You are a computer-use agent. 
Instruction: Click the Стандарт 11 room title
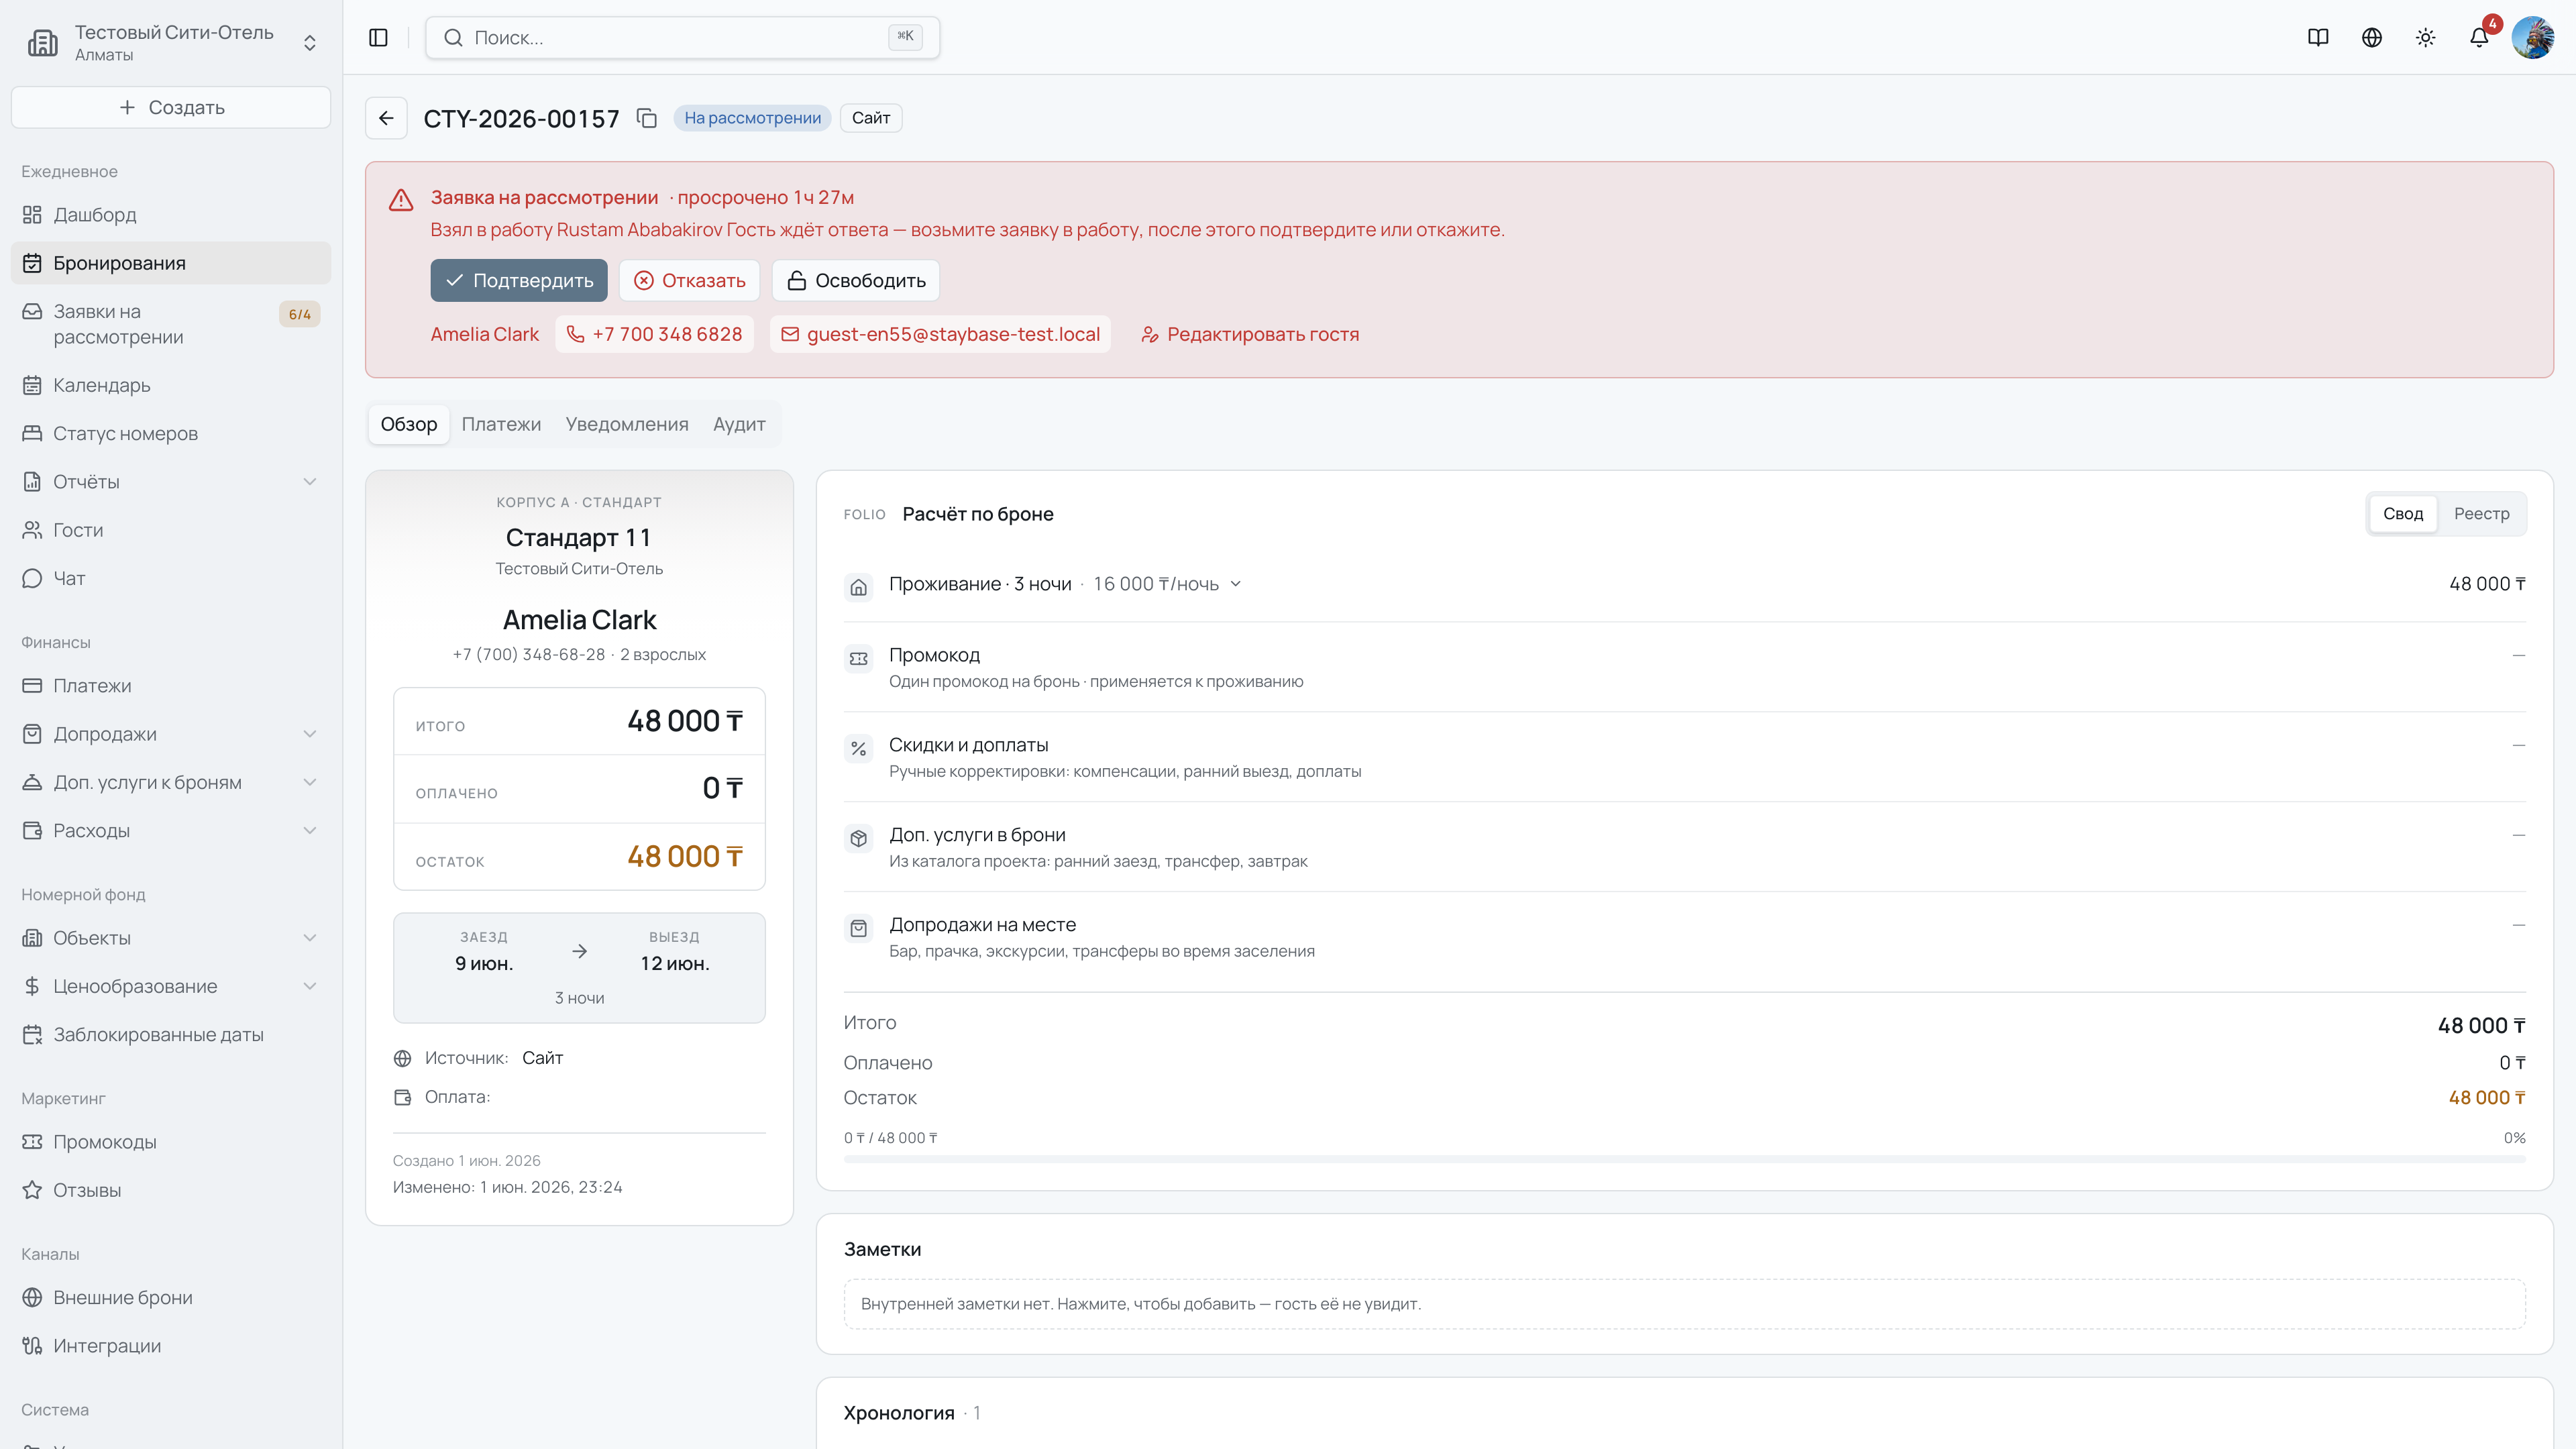tap(579, 538)
